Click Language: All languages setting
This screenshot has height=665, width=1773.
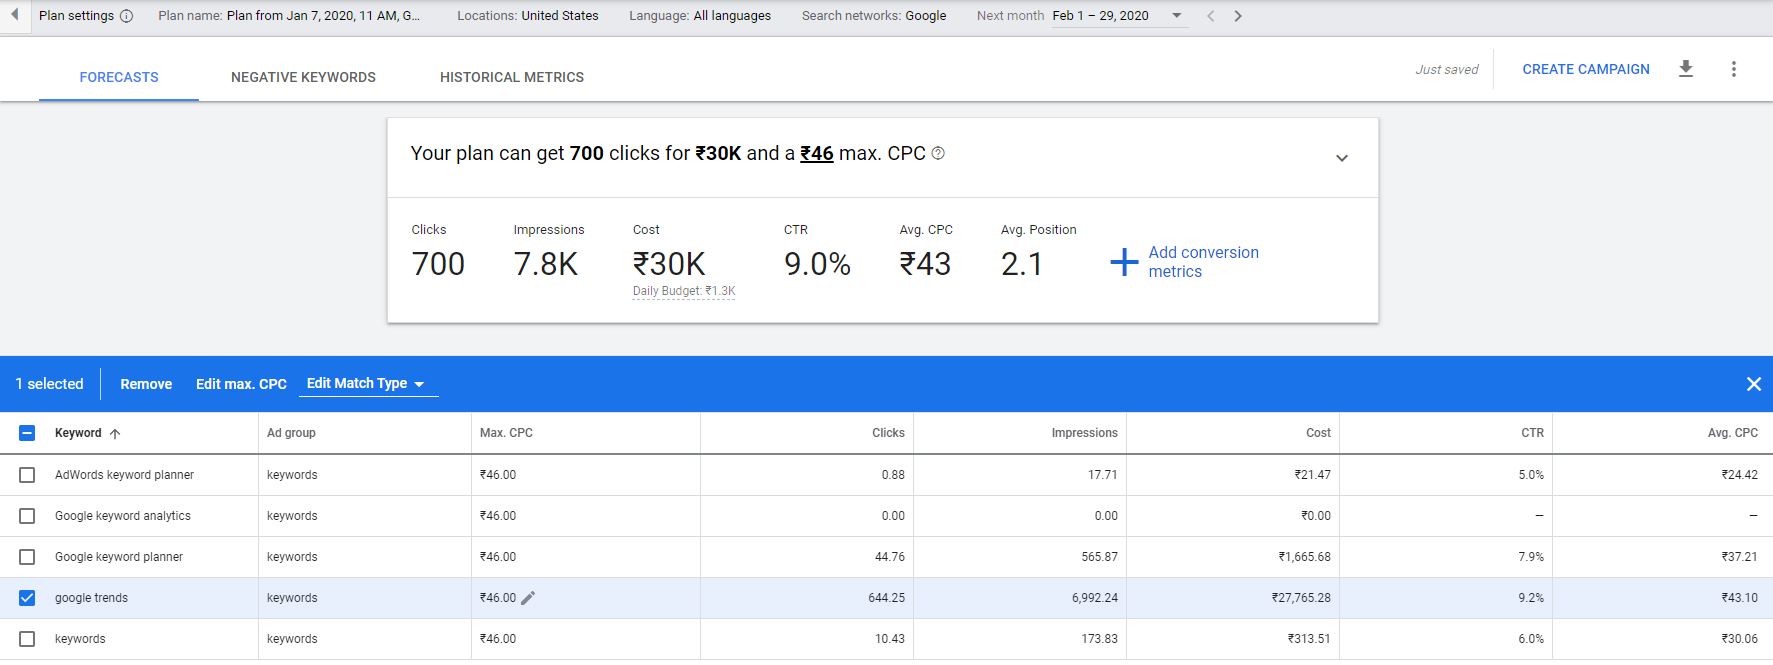pyautogui.click(x=700, y=16)
